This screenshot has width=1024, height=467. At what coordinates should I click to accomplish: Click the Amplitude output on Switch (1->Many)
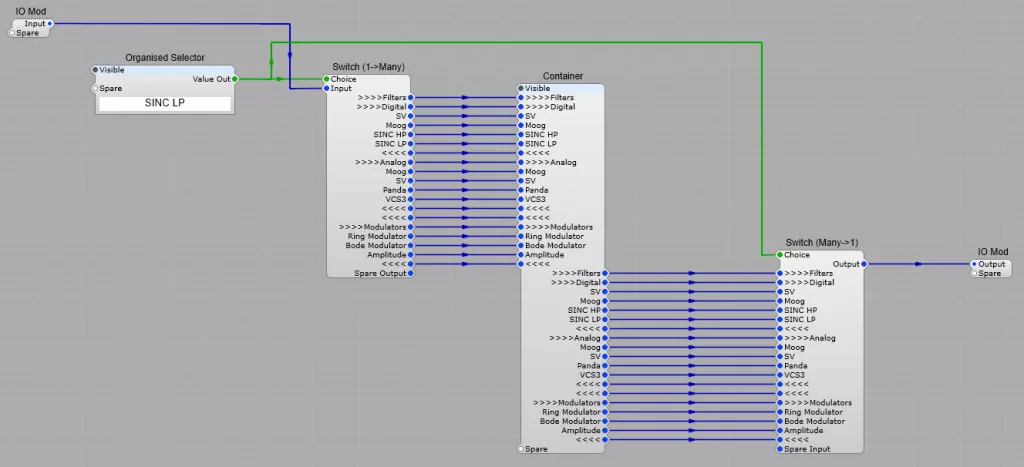coord(411,255)
